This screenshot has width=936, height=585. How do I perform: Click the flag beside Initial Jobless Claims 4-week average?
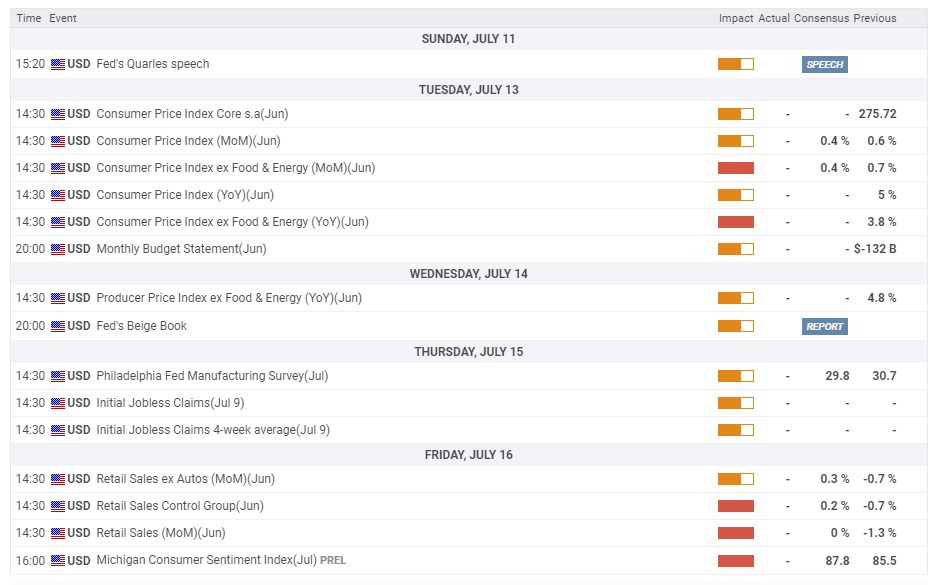click(58, 430)
